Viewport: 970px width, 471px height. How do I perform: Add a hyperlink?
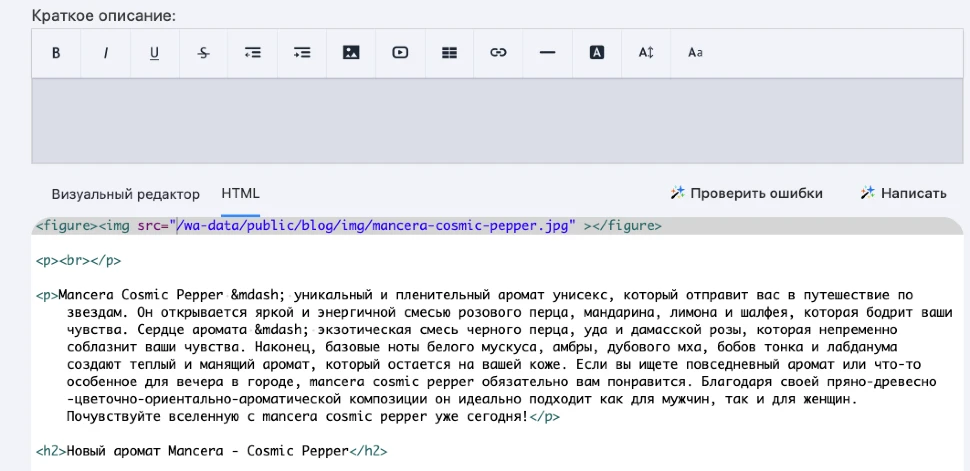pyautogui.click(x=498, y=53)
